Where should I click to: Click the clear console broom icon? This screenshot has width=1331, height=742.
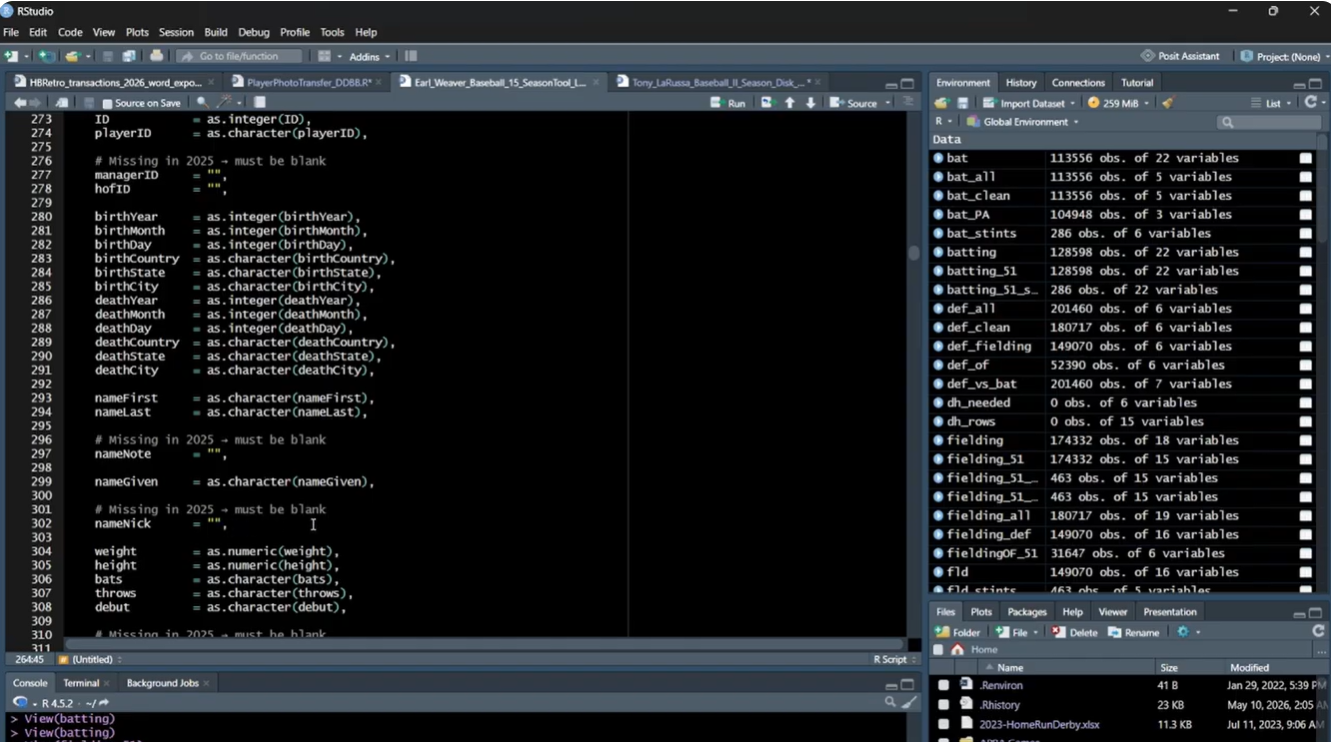910,703
